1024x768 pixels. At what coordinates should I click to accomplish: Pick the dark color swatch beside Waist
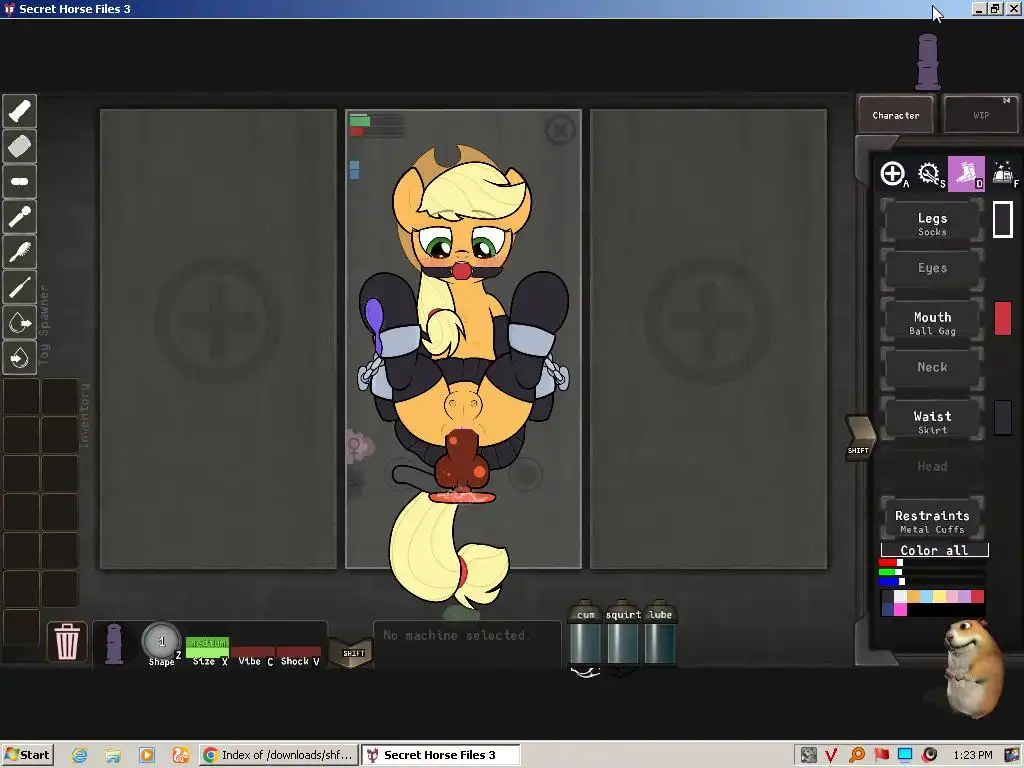tap(1002, 418)
